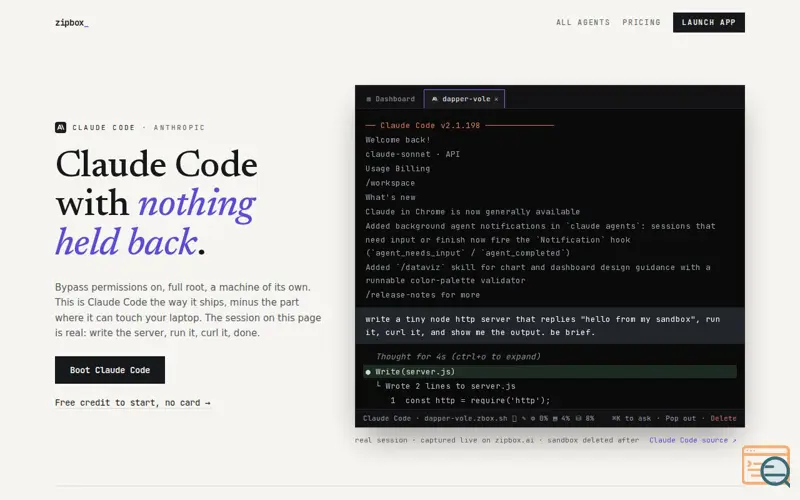Click the edit pencil icon in the terminal status bar
Screen dimensions: 800x500
coord(524,418)
